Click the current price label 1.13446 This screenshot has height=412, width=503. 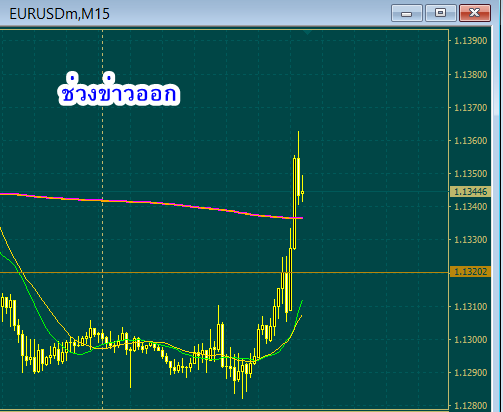click(x=470, y=192)
